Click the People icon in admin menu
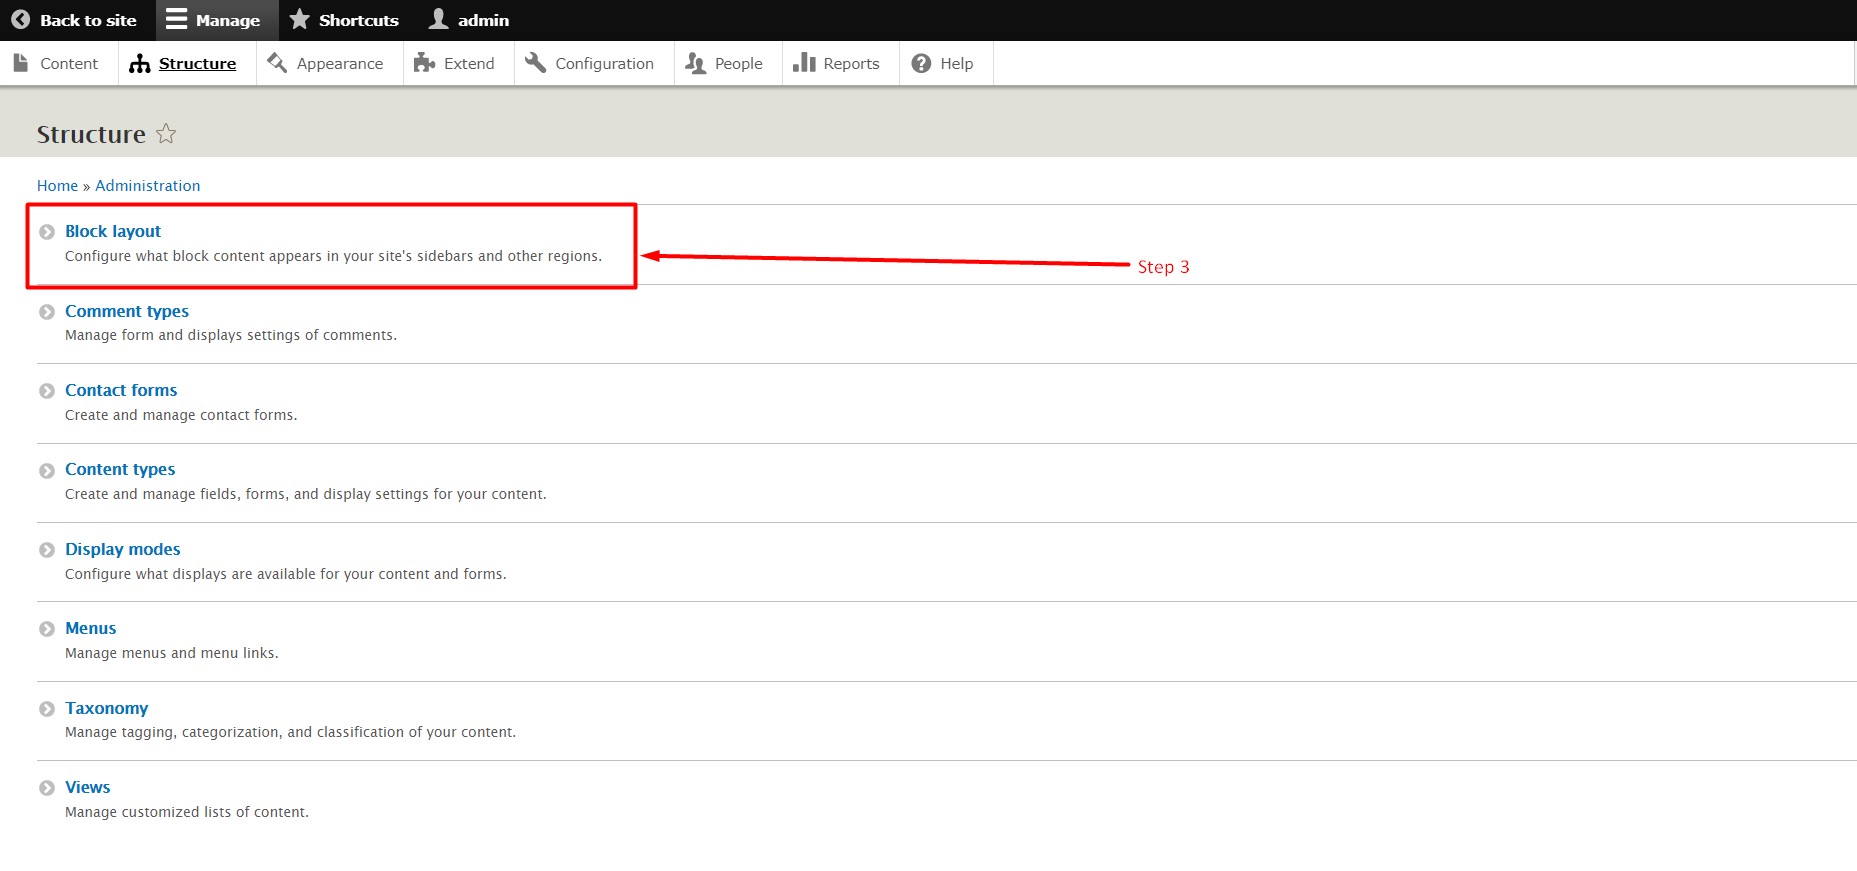Image resolution: width=1857 pixels, height=871 pixels. (x=695, y=63)
